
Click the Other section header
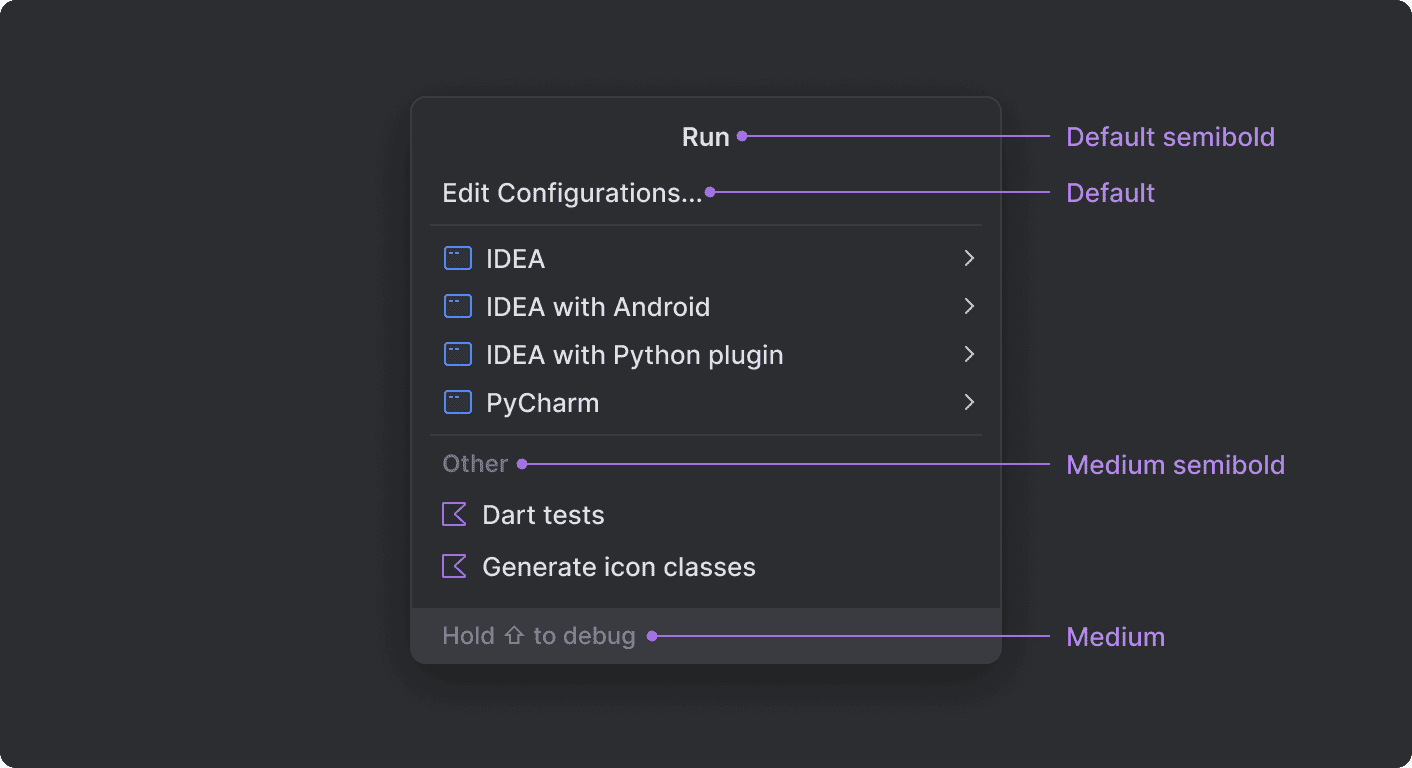[475, 464]
